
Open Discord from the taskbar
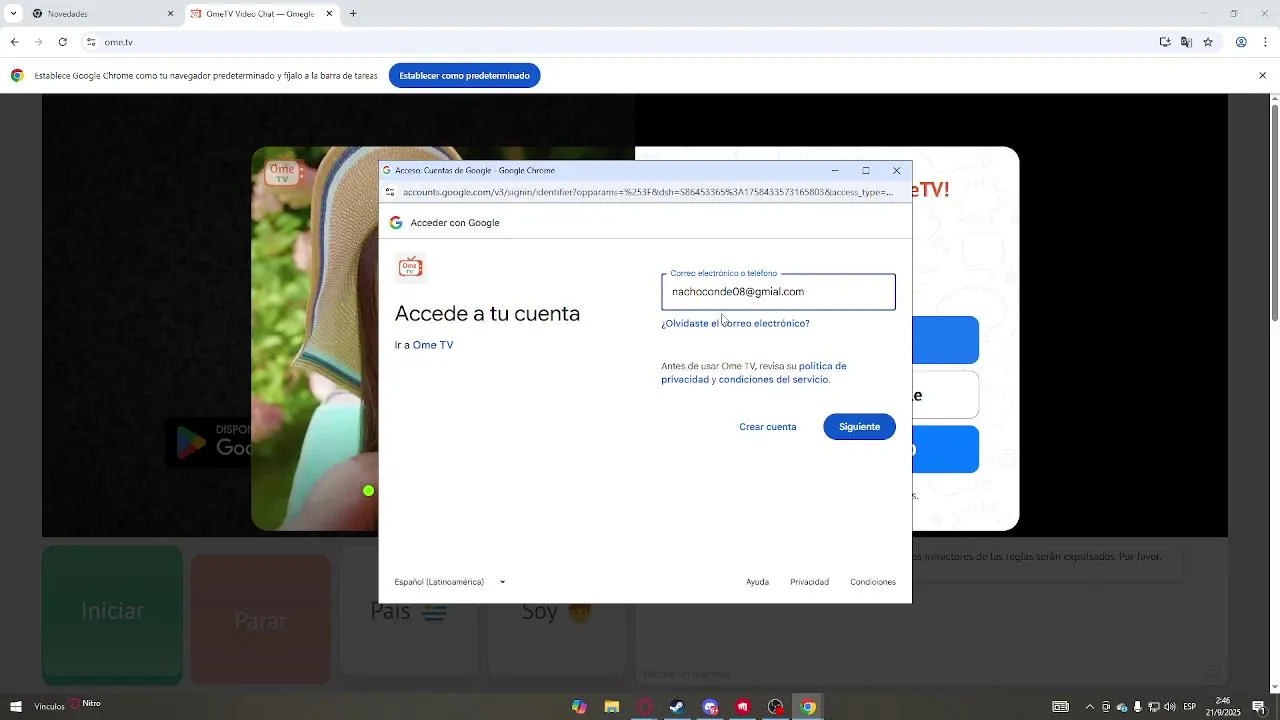710,707
